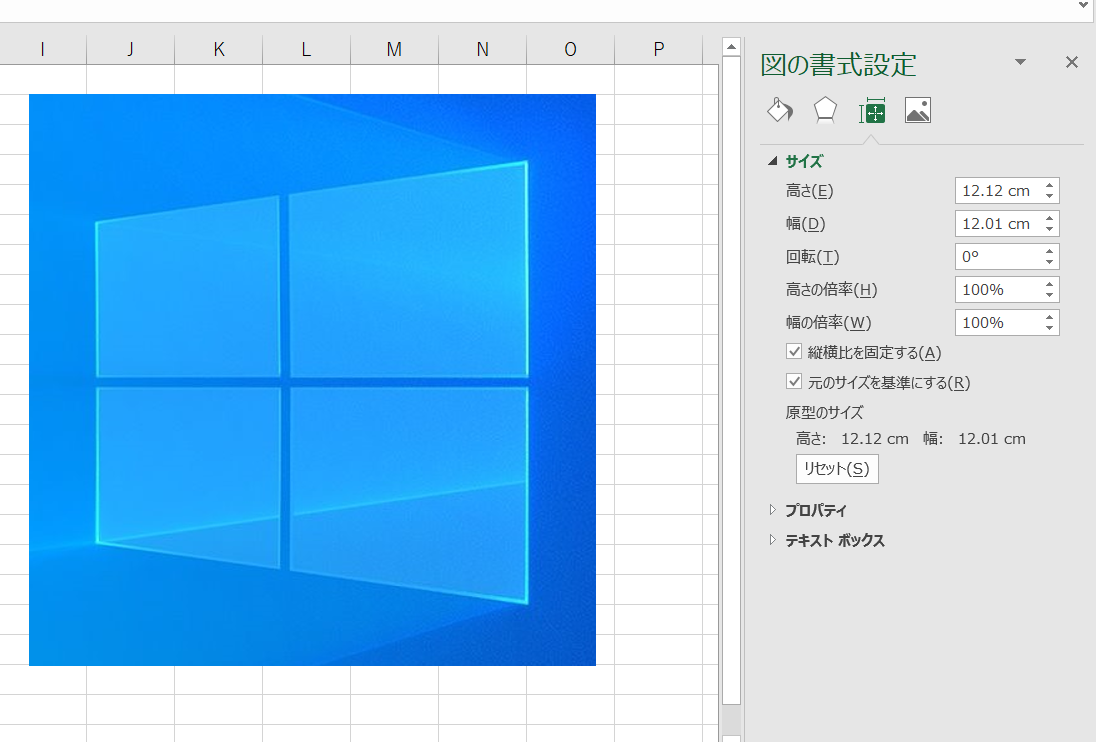Click the リセット button
The image size is (1096, 742).
837,469
